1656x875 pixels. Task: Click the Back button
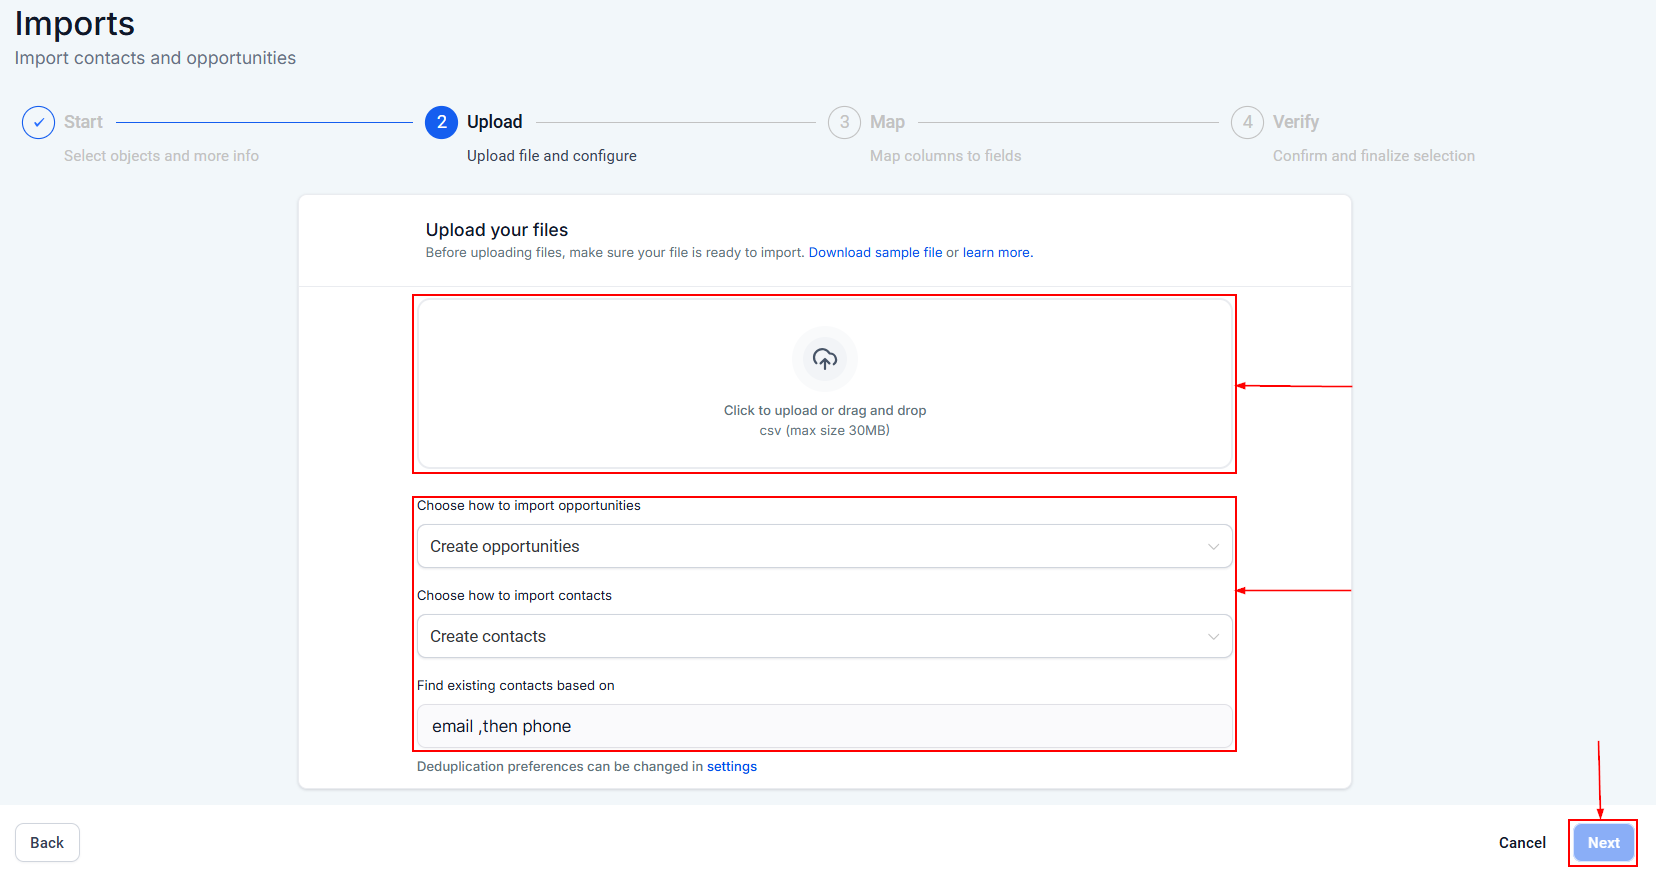[x=47, y=843]
